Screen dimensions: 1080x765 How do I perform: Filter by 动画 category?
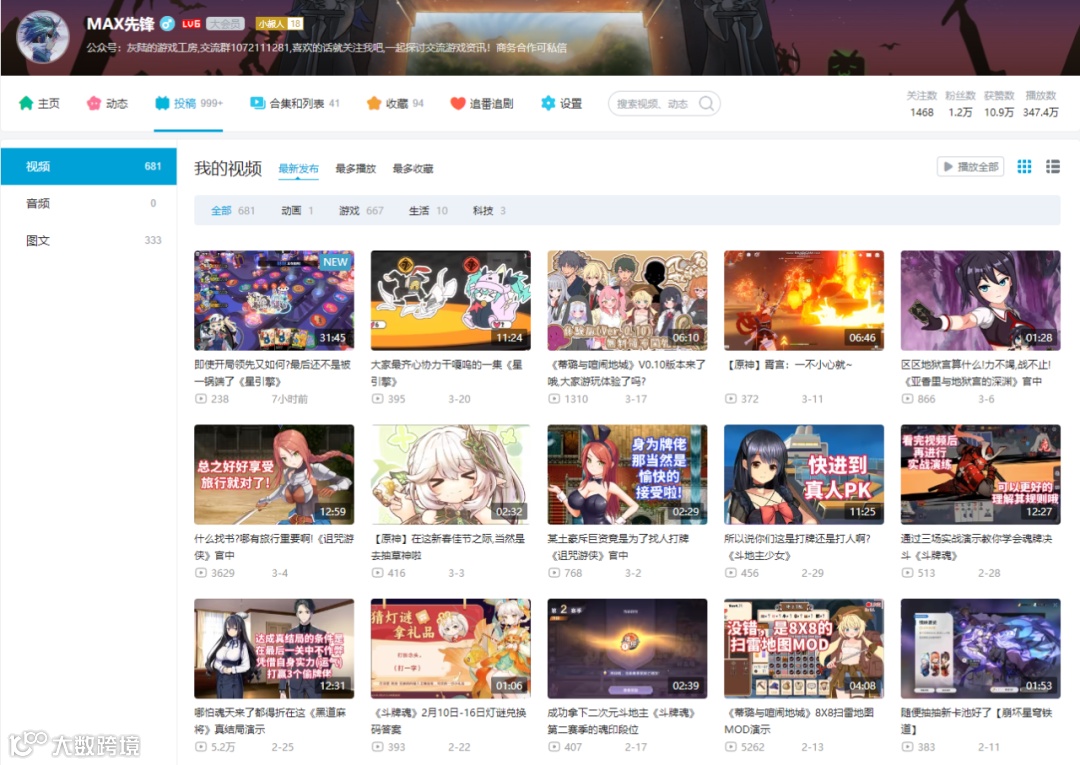(x=297, y=211)
